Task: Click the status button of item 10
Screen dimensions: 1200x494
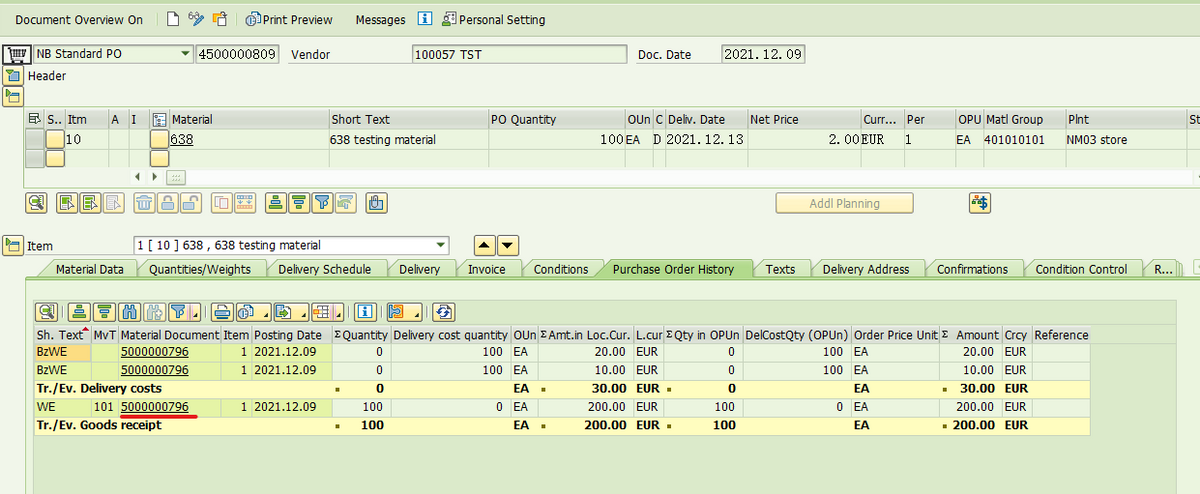Action: point(55,139)
